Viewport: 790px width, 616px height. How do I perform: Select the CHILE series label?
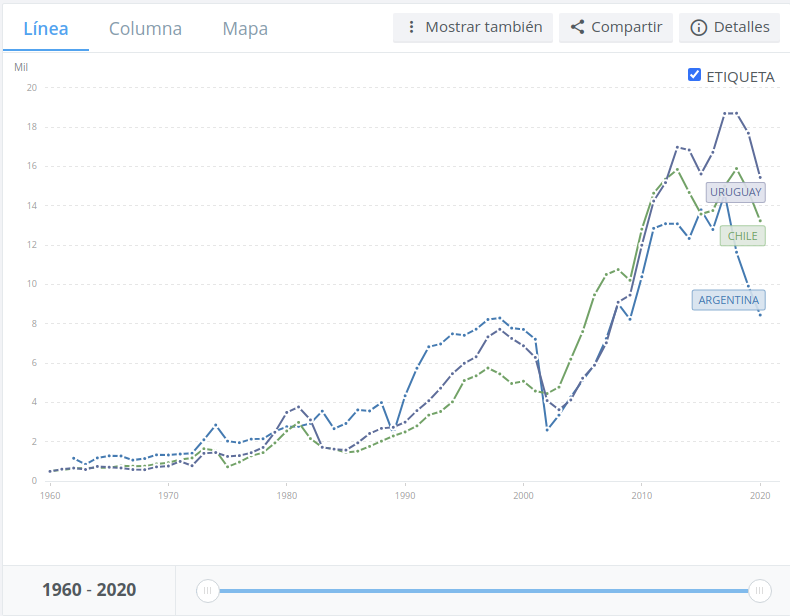click(x=742, y=236)
